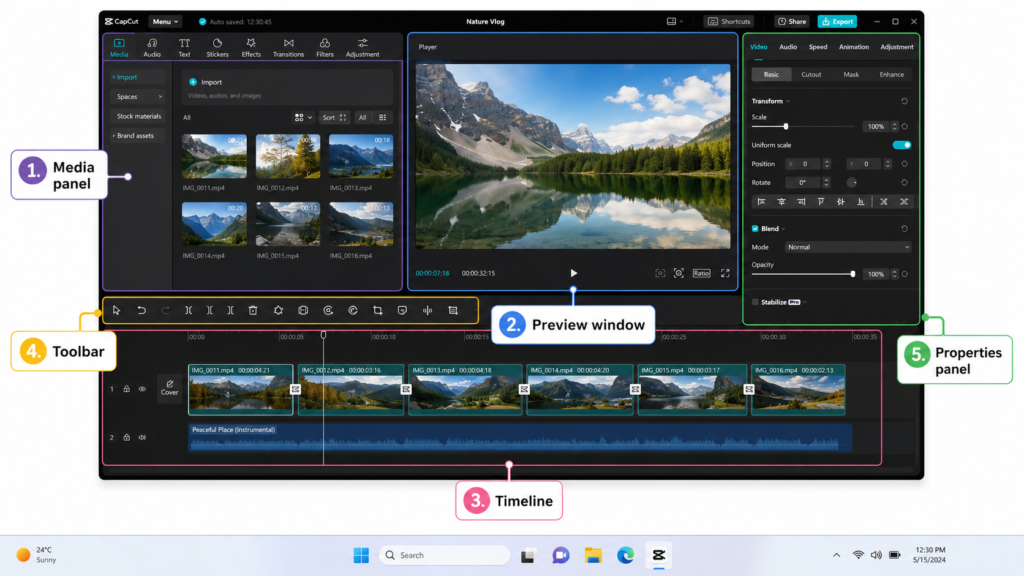Viewport: 1024px width, 576px height.
Task: Click the Rotate dial knob
Action: click(x=852, y=183)
